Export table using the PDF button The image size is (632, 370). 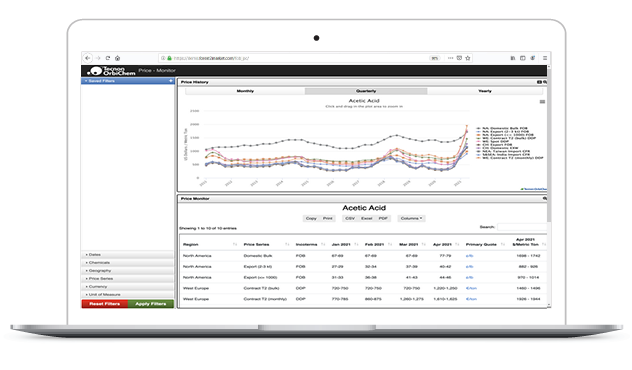tap(383, 218)
